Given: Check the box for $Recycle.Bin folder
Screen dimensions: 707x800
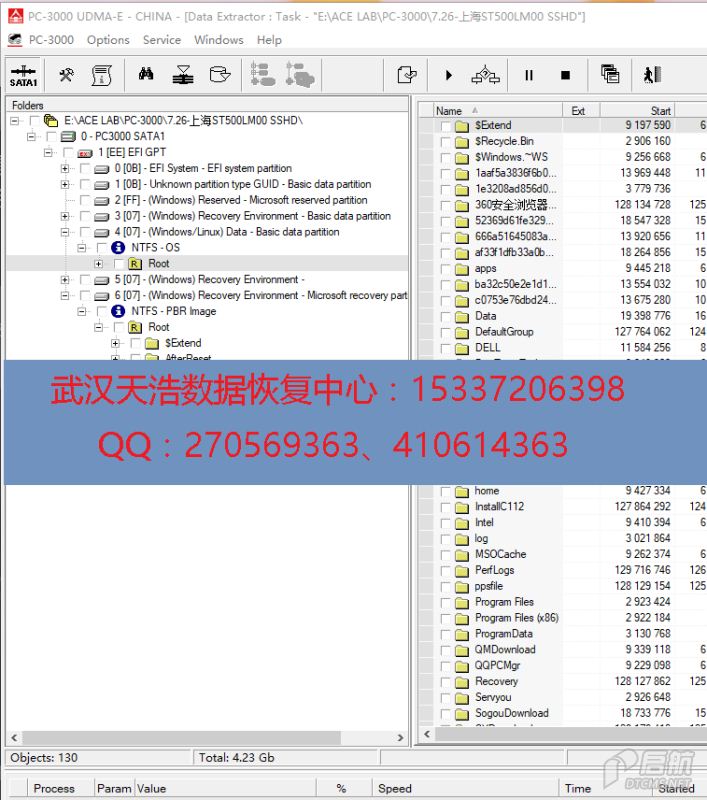Looking at the screenshot, I should click(445, 142).
